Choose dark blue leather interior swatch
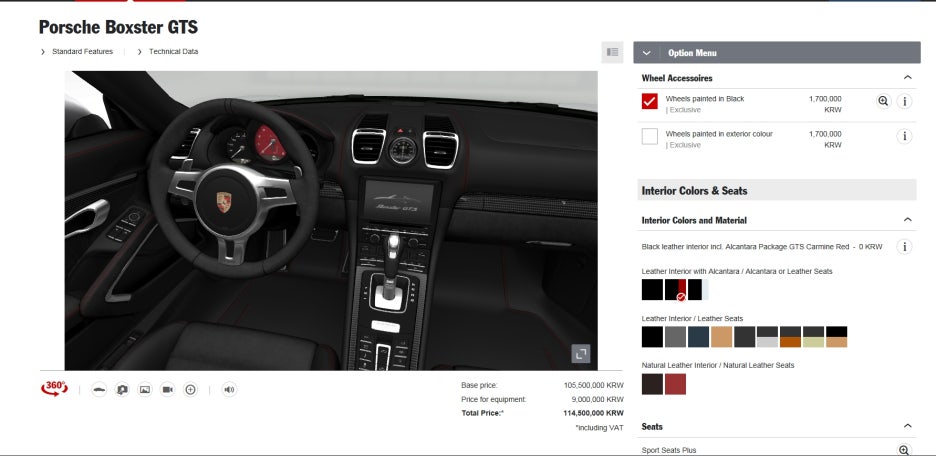 pyautogui.click(x=698, y=337)
